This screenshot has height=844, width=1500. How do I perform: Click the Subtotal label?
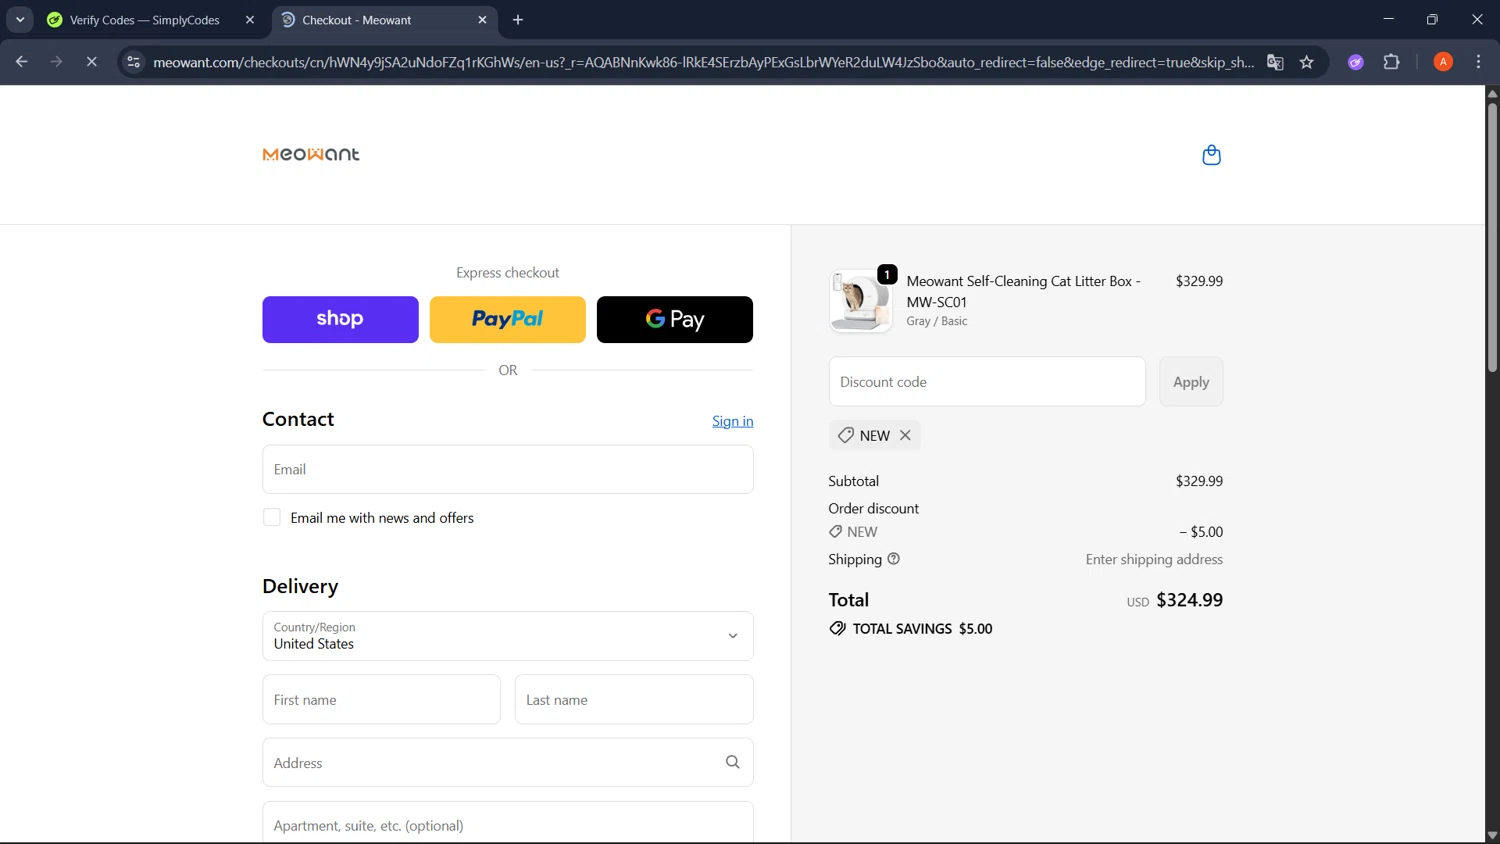click(x=853, y=481)
